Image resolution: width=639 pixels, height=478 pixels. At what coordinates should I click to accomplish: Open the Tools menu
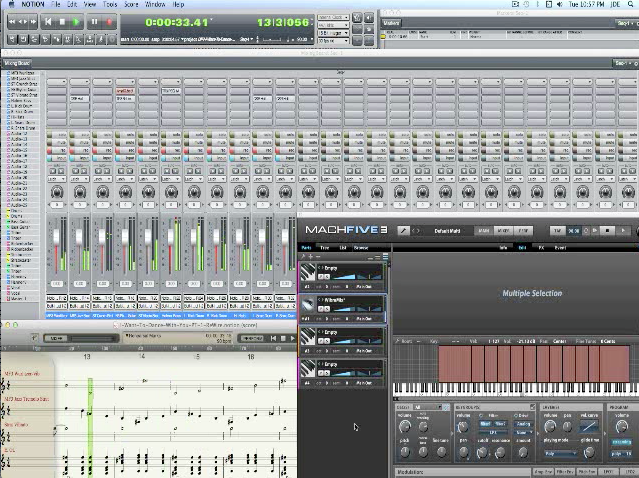110,4
